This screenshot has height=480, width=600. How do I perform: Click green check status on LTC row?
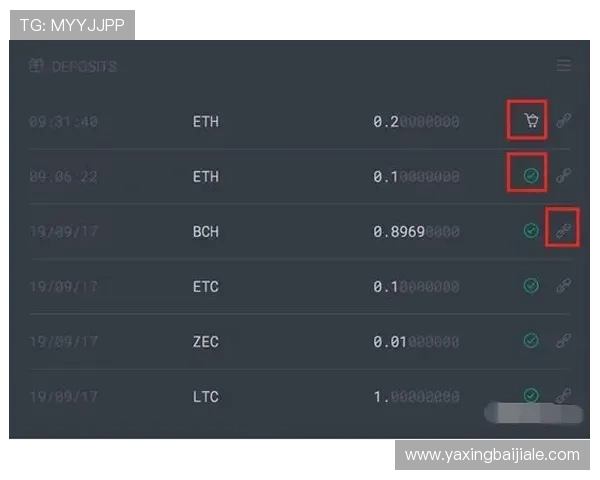coord(531,395)
